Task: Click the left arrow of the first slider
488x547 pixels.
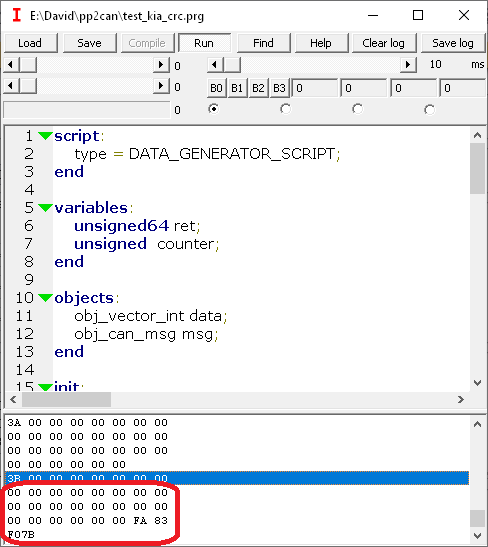Action: [11, 65]
